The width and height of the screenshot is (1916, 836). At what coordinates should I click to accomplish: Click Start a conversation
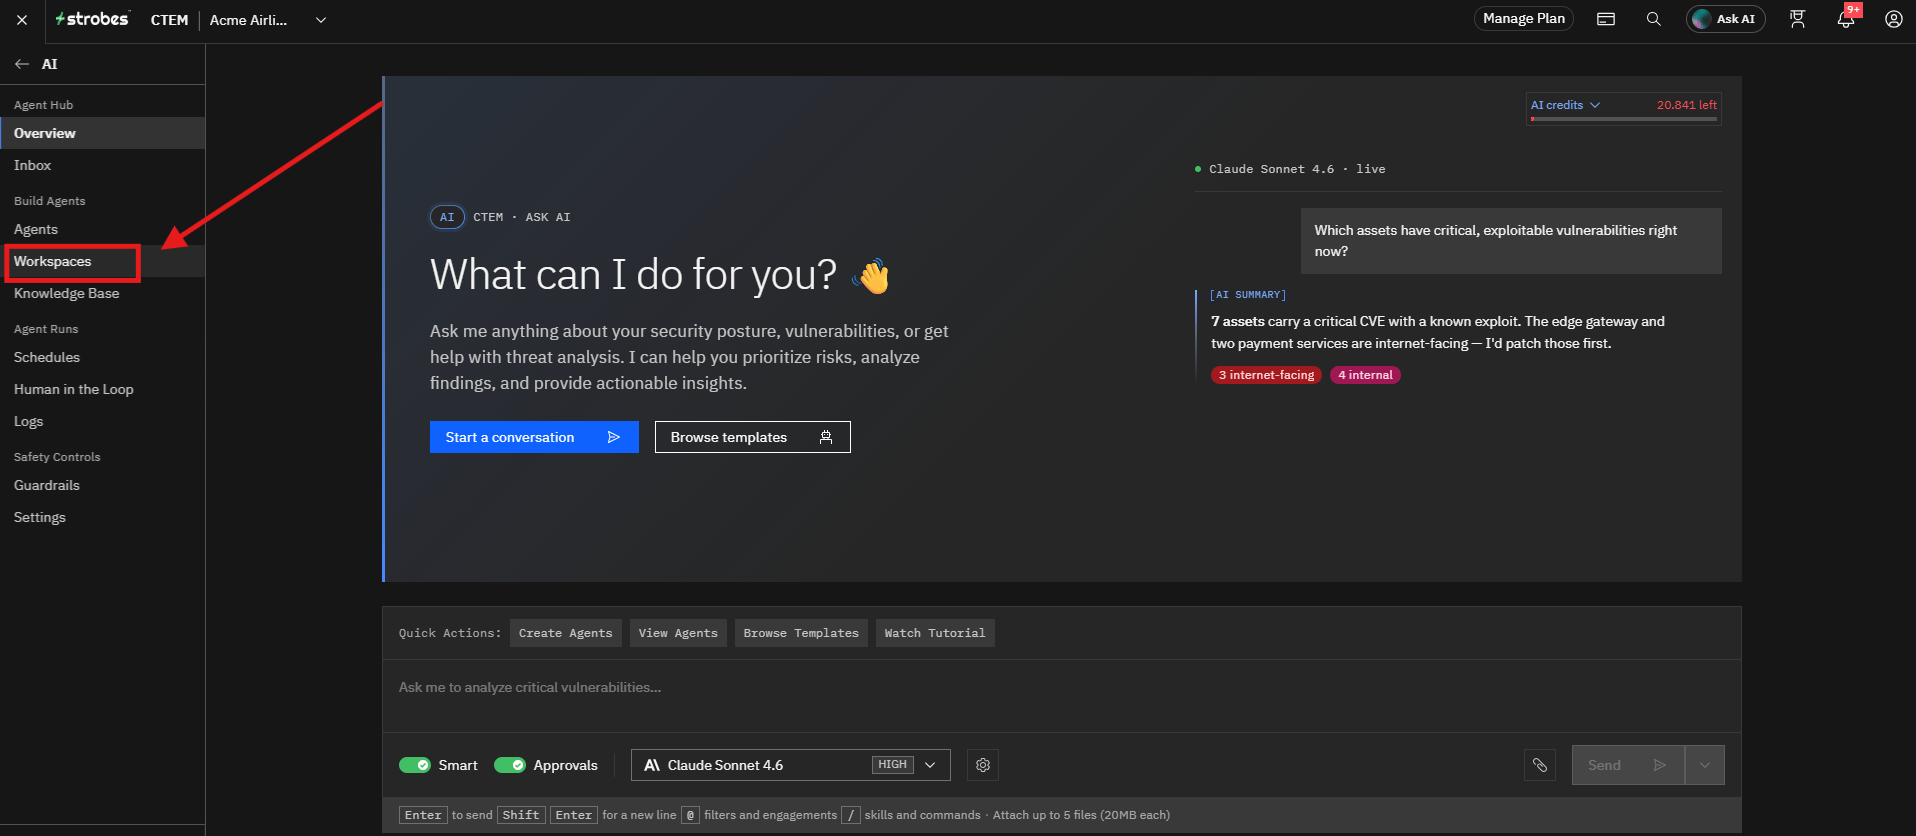point(534,437)
